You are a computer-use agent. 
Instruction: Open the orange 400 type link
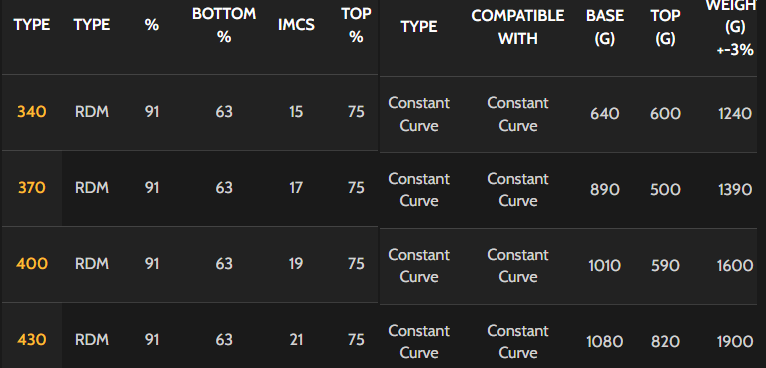click(x=32, y=264)
